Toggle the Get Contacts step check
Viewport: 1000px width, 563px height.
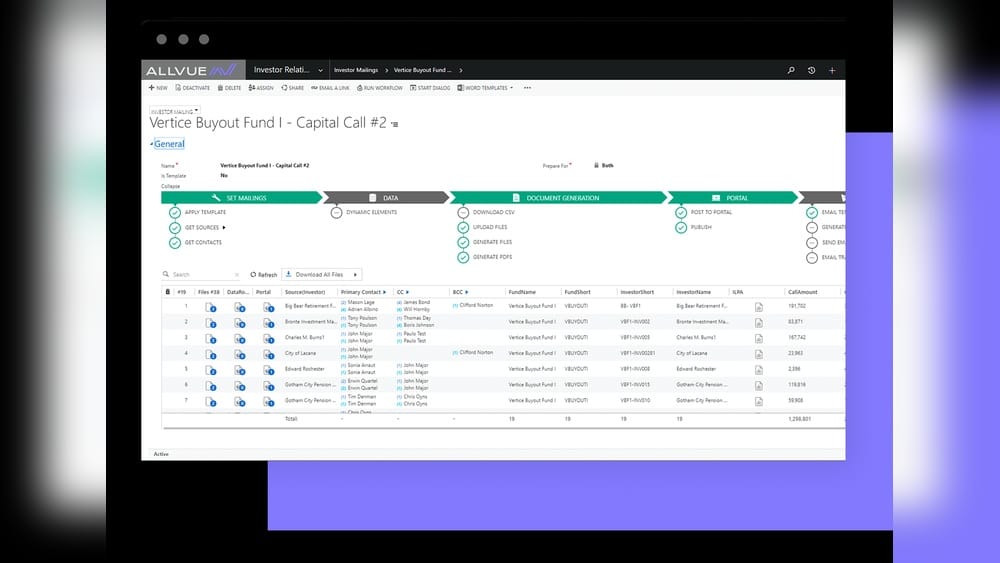click(175, 243)
